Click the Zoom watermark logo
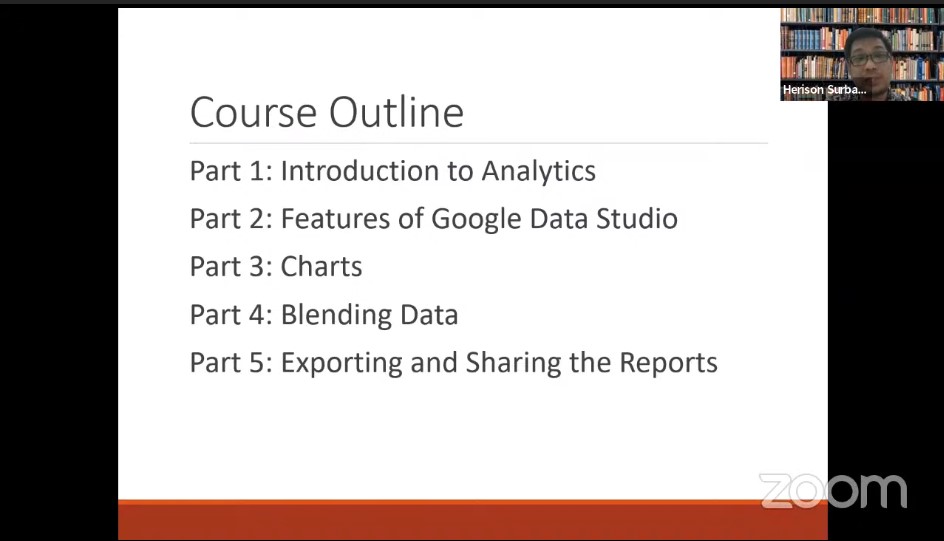 click(833, 491)
